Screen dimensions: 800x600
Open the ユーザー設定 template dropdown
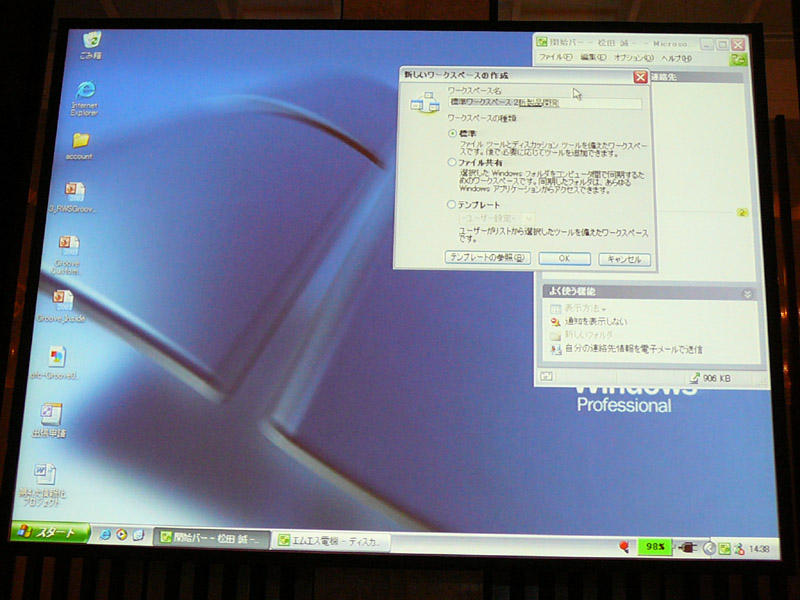[497, 218]
